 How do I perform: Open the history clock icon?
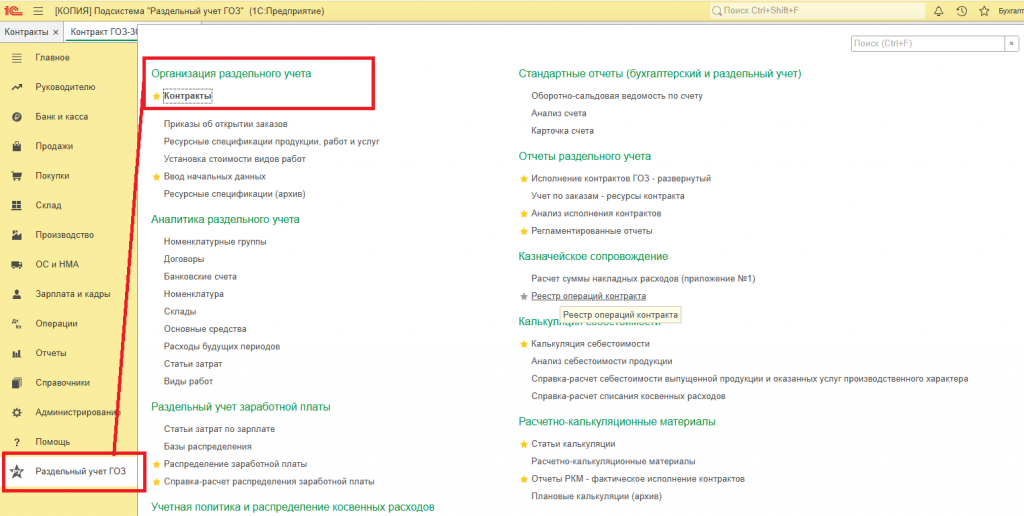pos(961,11)
